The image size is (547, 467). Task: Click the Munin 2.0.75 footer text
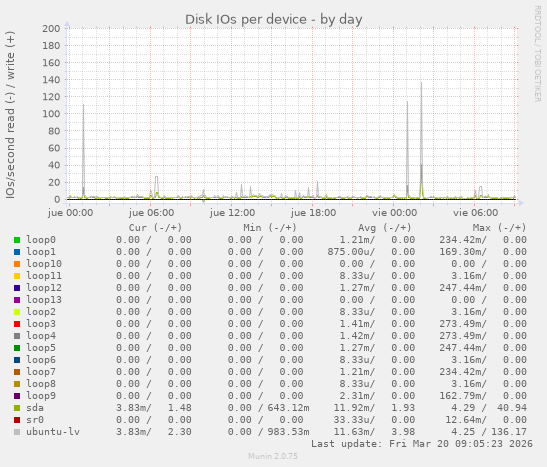(x=273, y=456)
